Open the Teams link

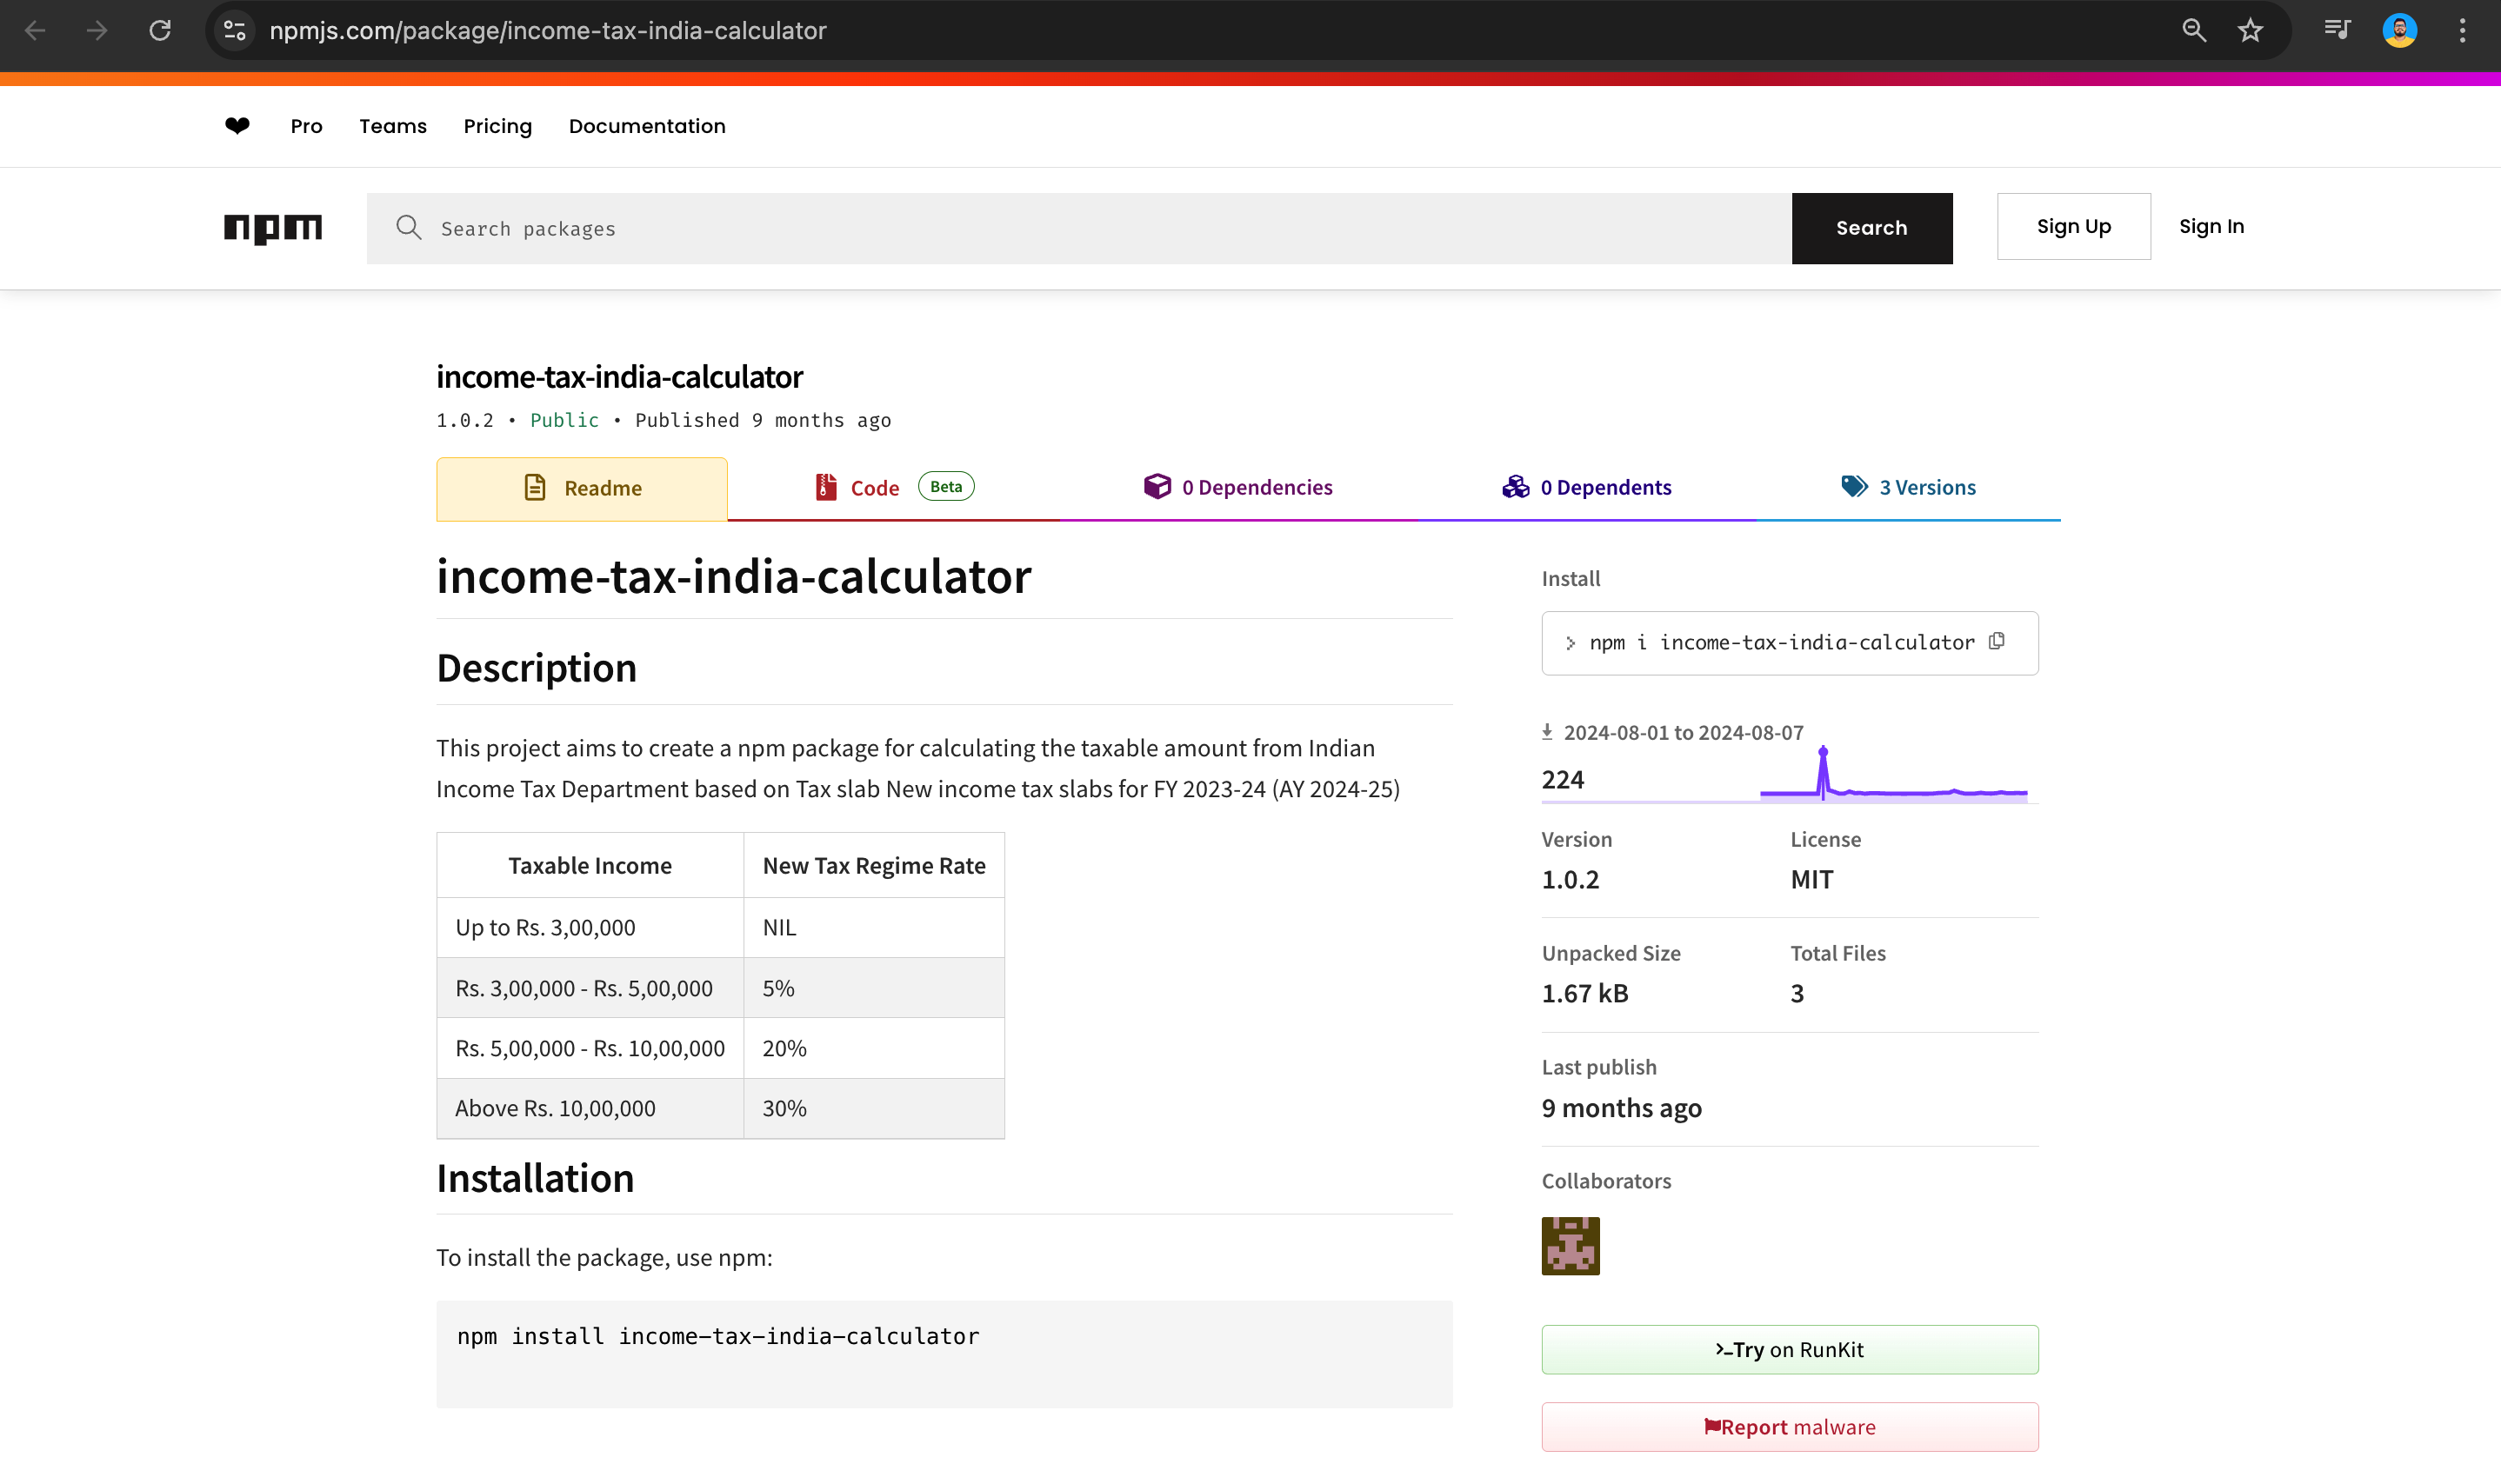click(393, 126)
